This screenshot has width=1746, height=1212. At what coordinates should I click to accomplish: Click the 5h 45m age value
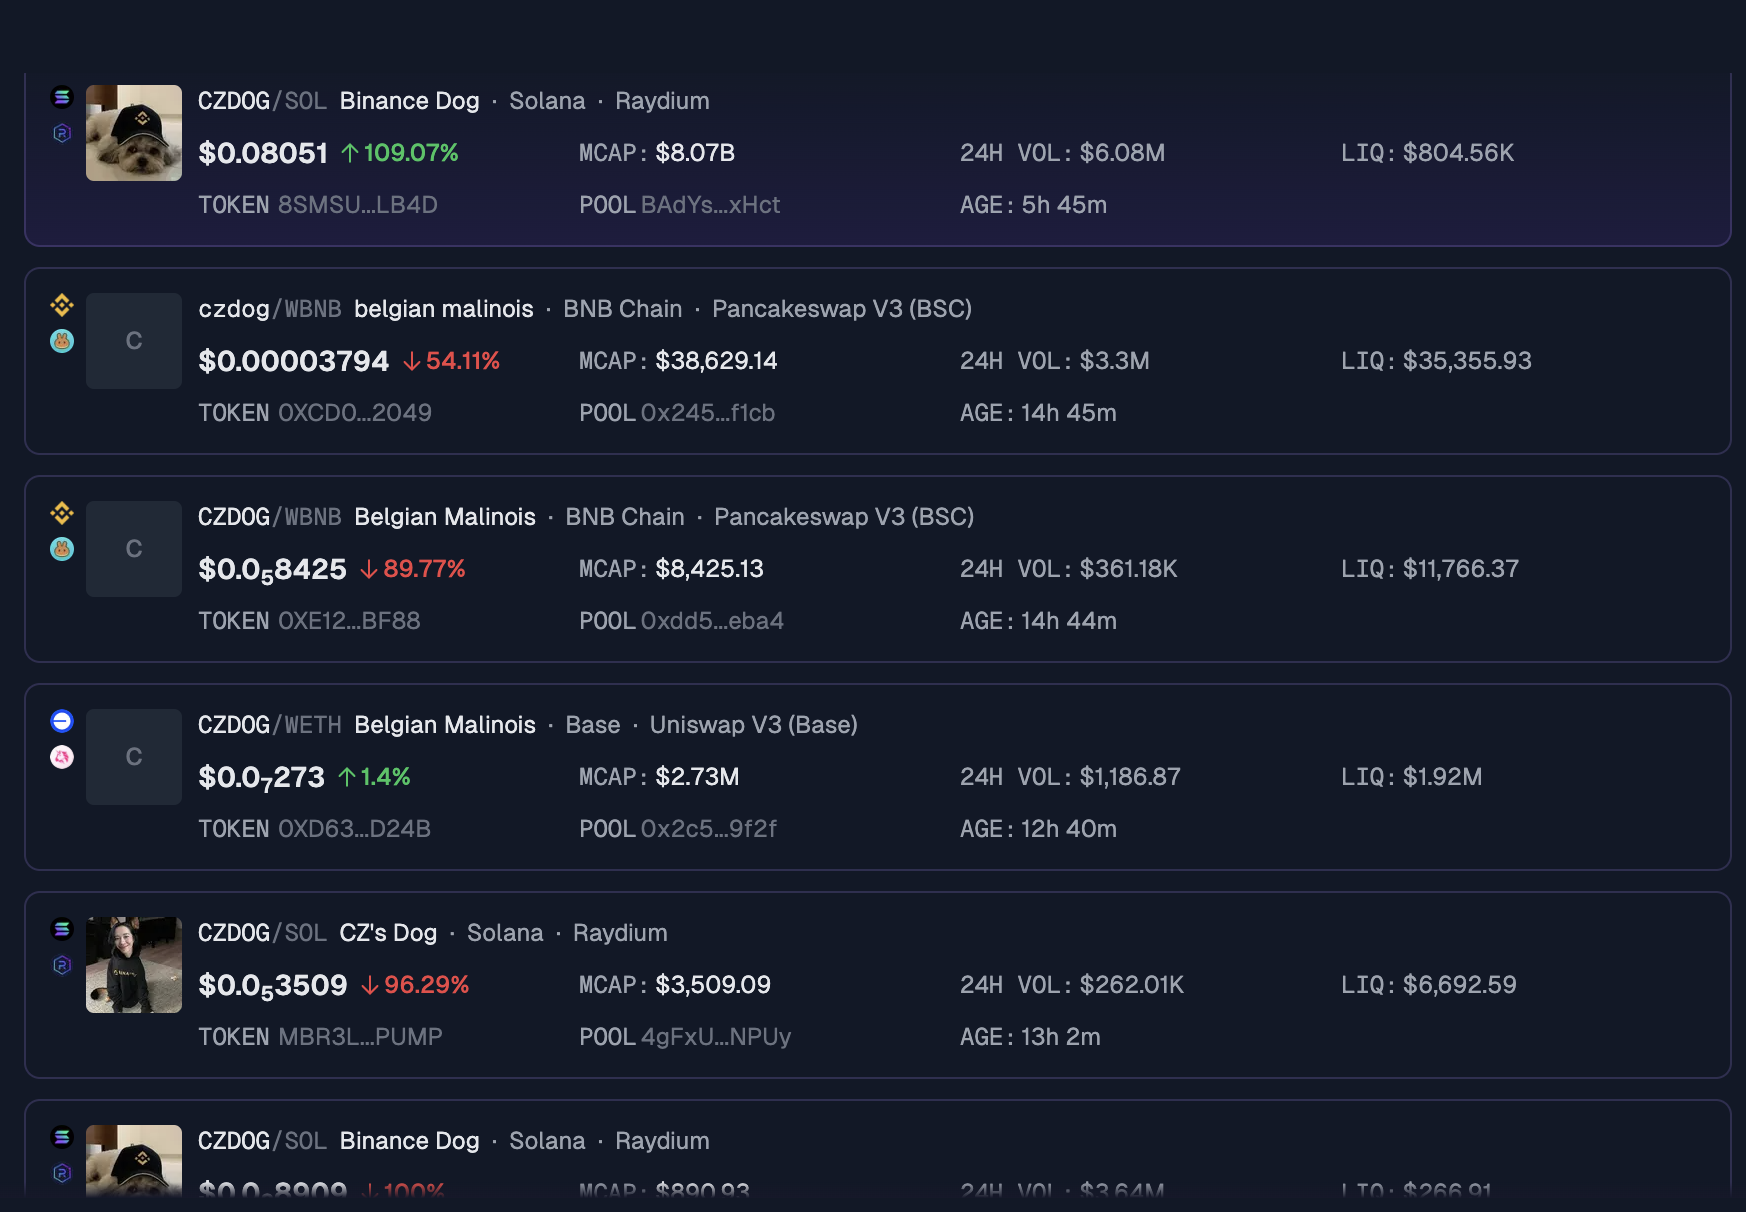1064,205
